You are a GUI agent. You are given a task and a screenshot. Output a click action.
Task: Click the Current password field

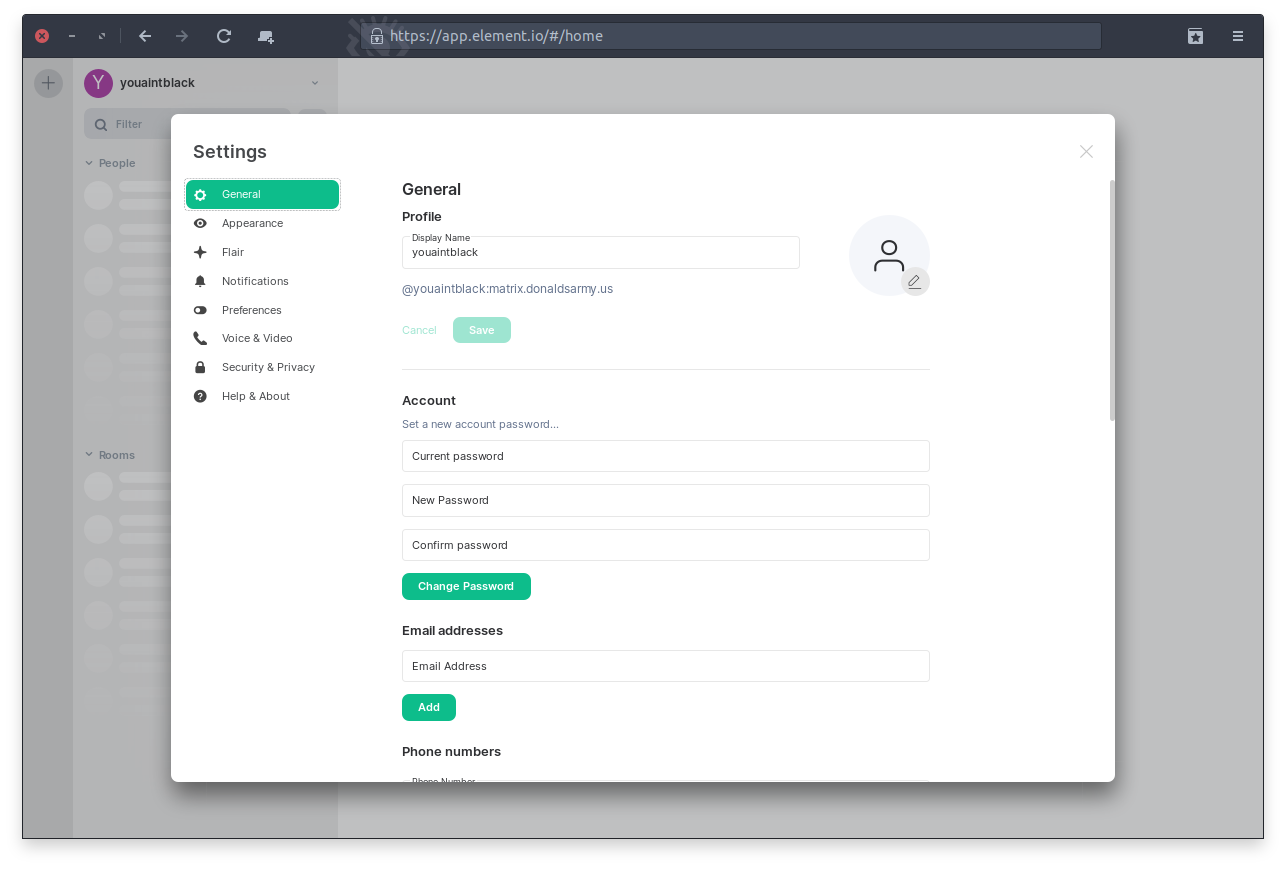click(x=665, y=456)
